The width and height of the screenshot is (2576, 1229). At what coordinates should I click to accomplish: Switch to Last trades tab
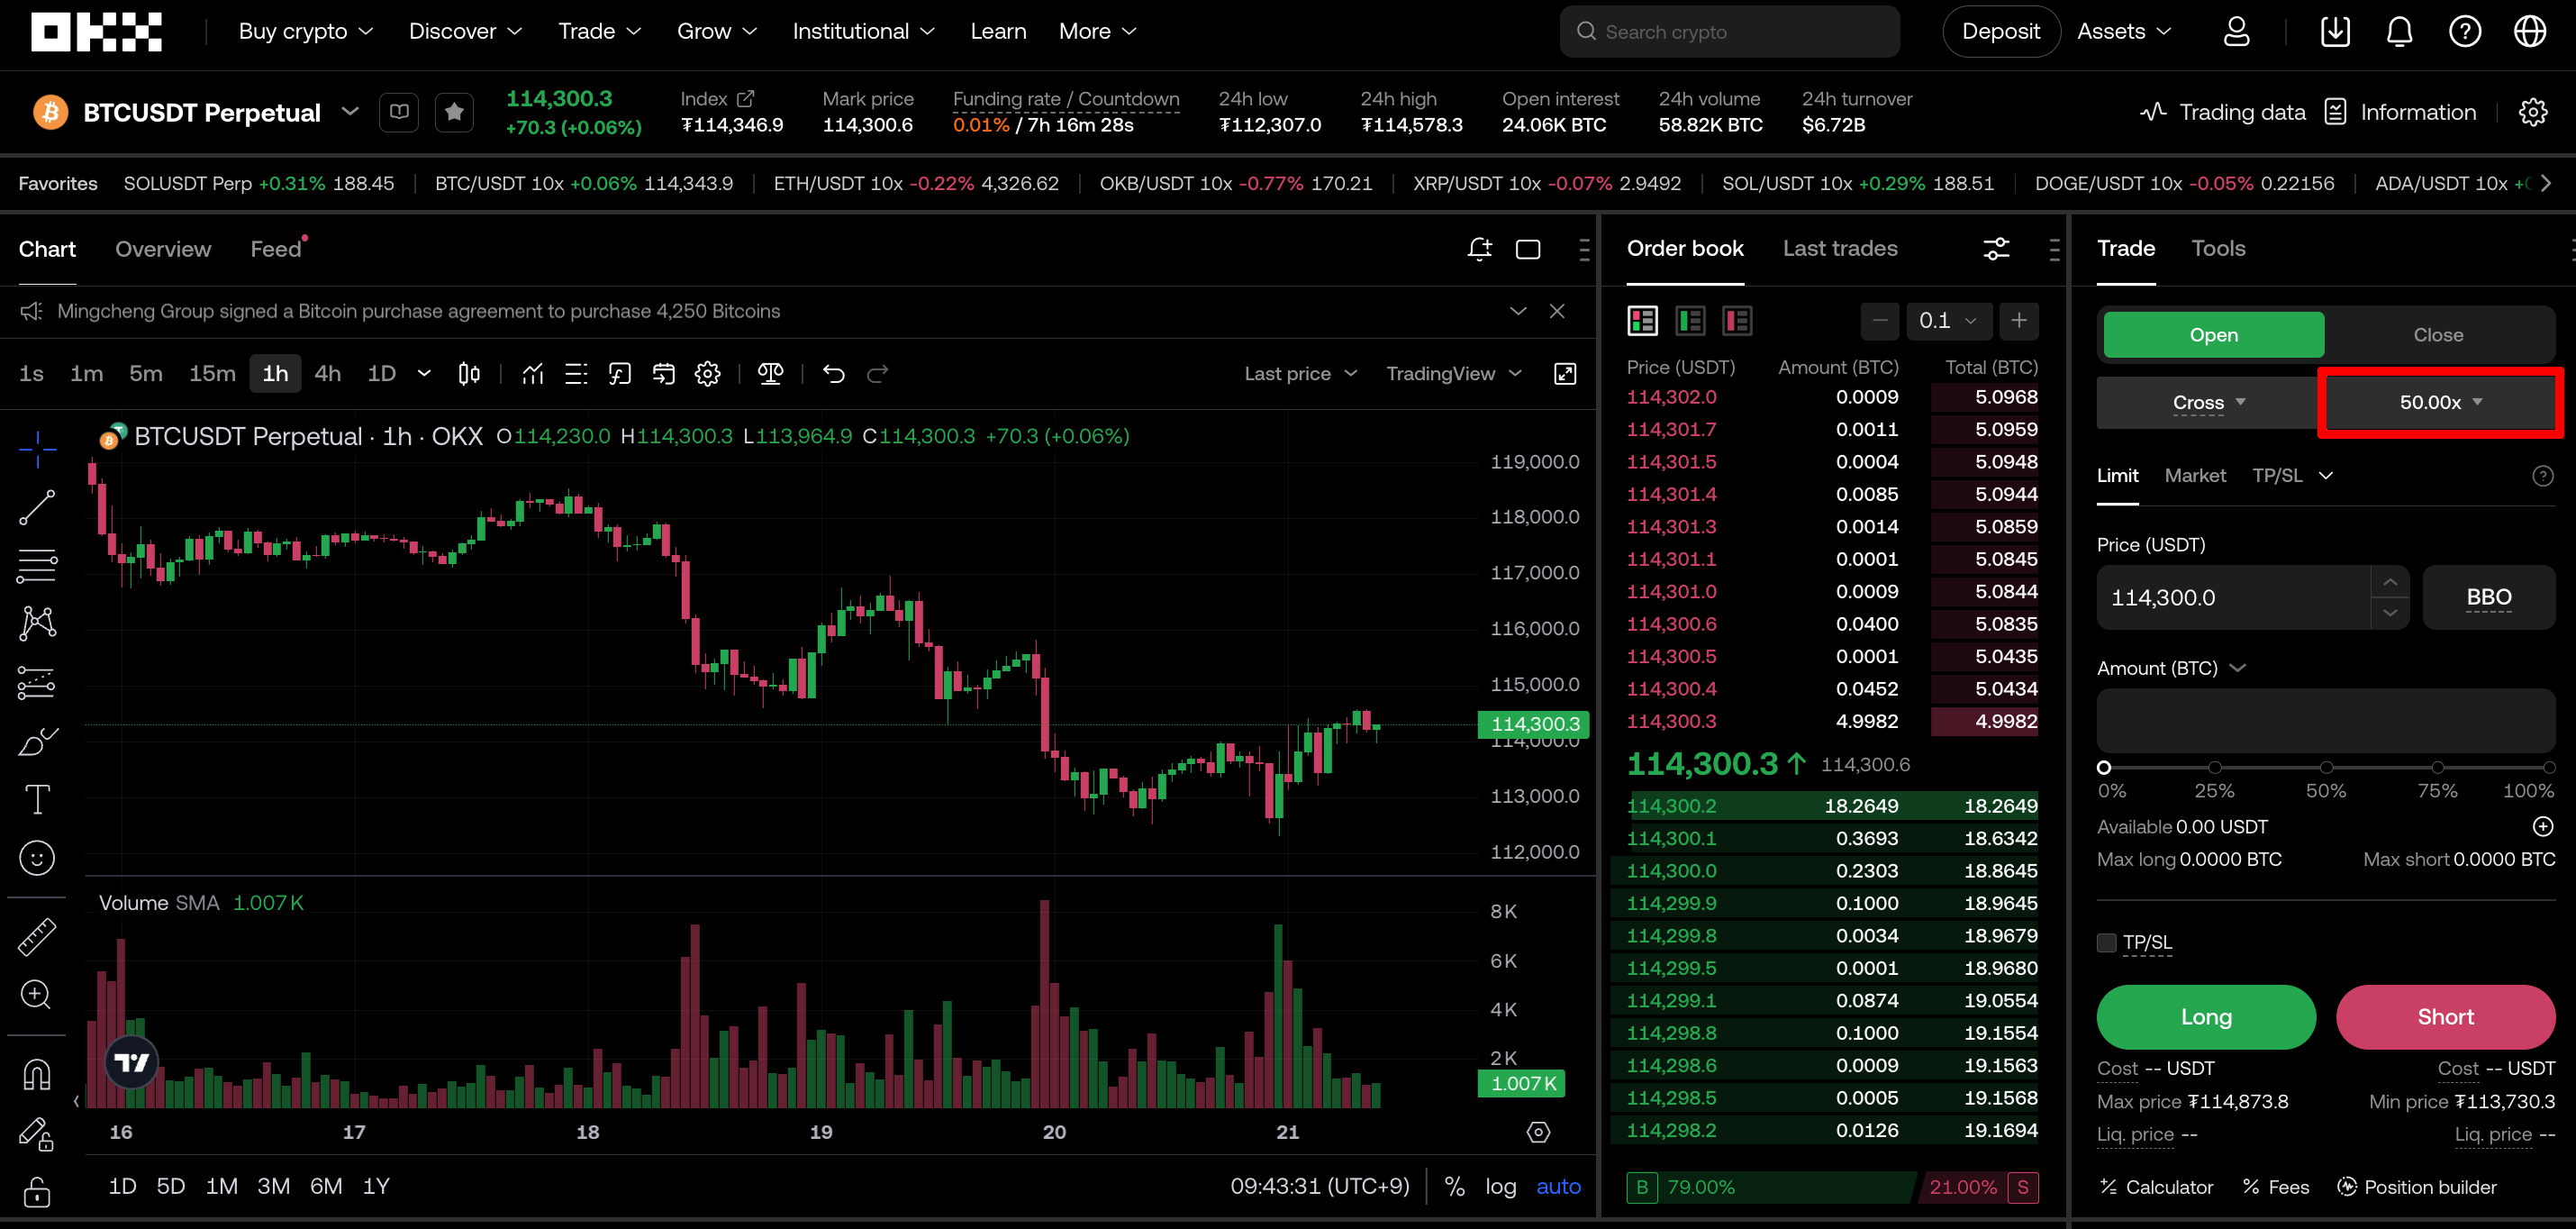pos(1839,248)
